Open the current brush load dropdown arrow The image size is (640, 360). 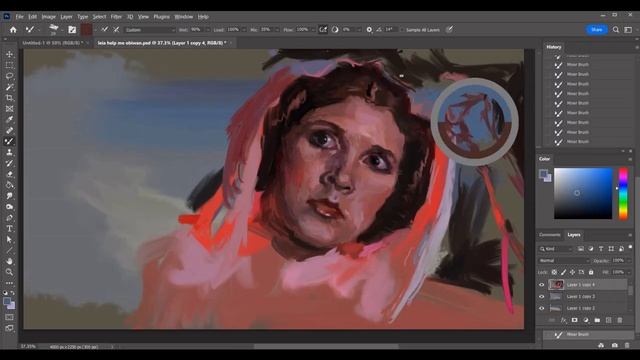click(96, 30)
